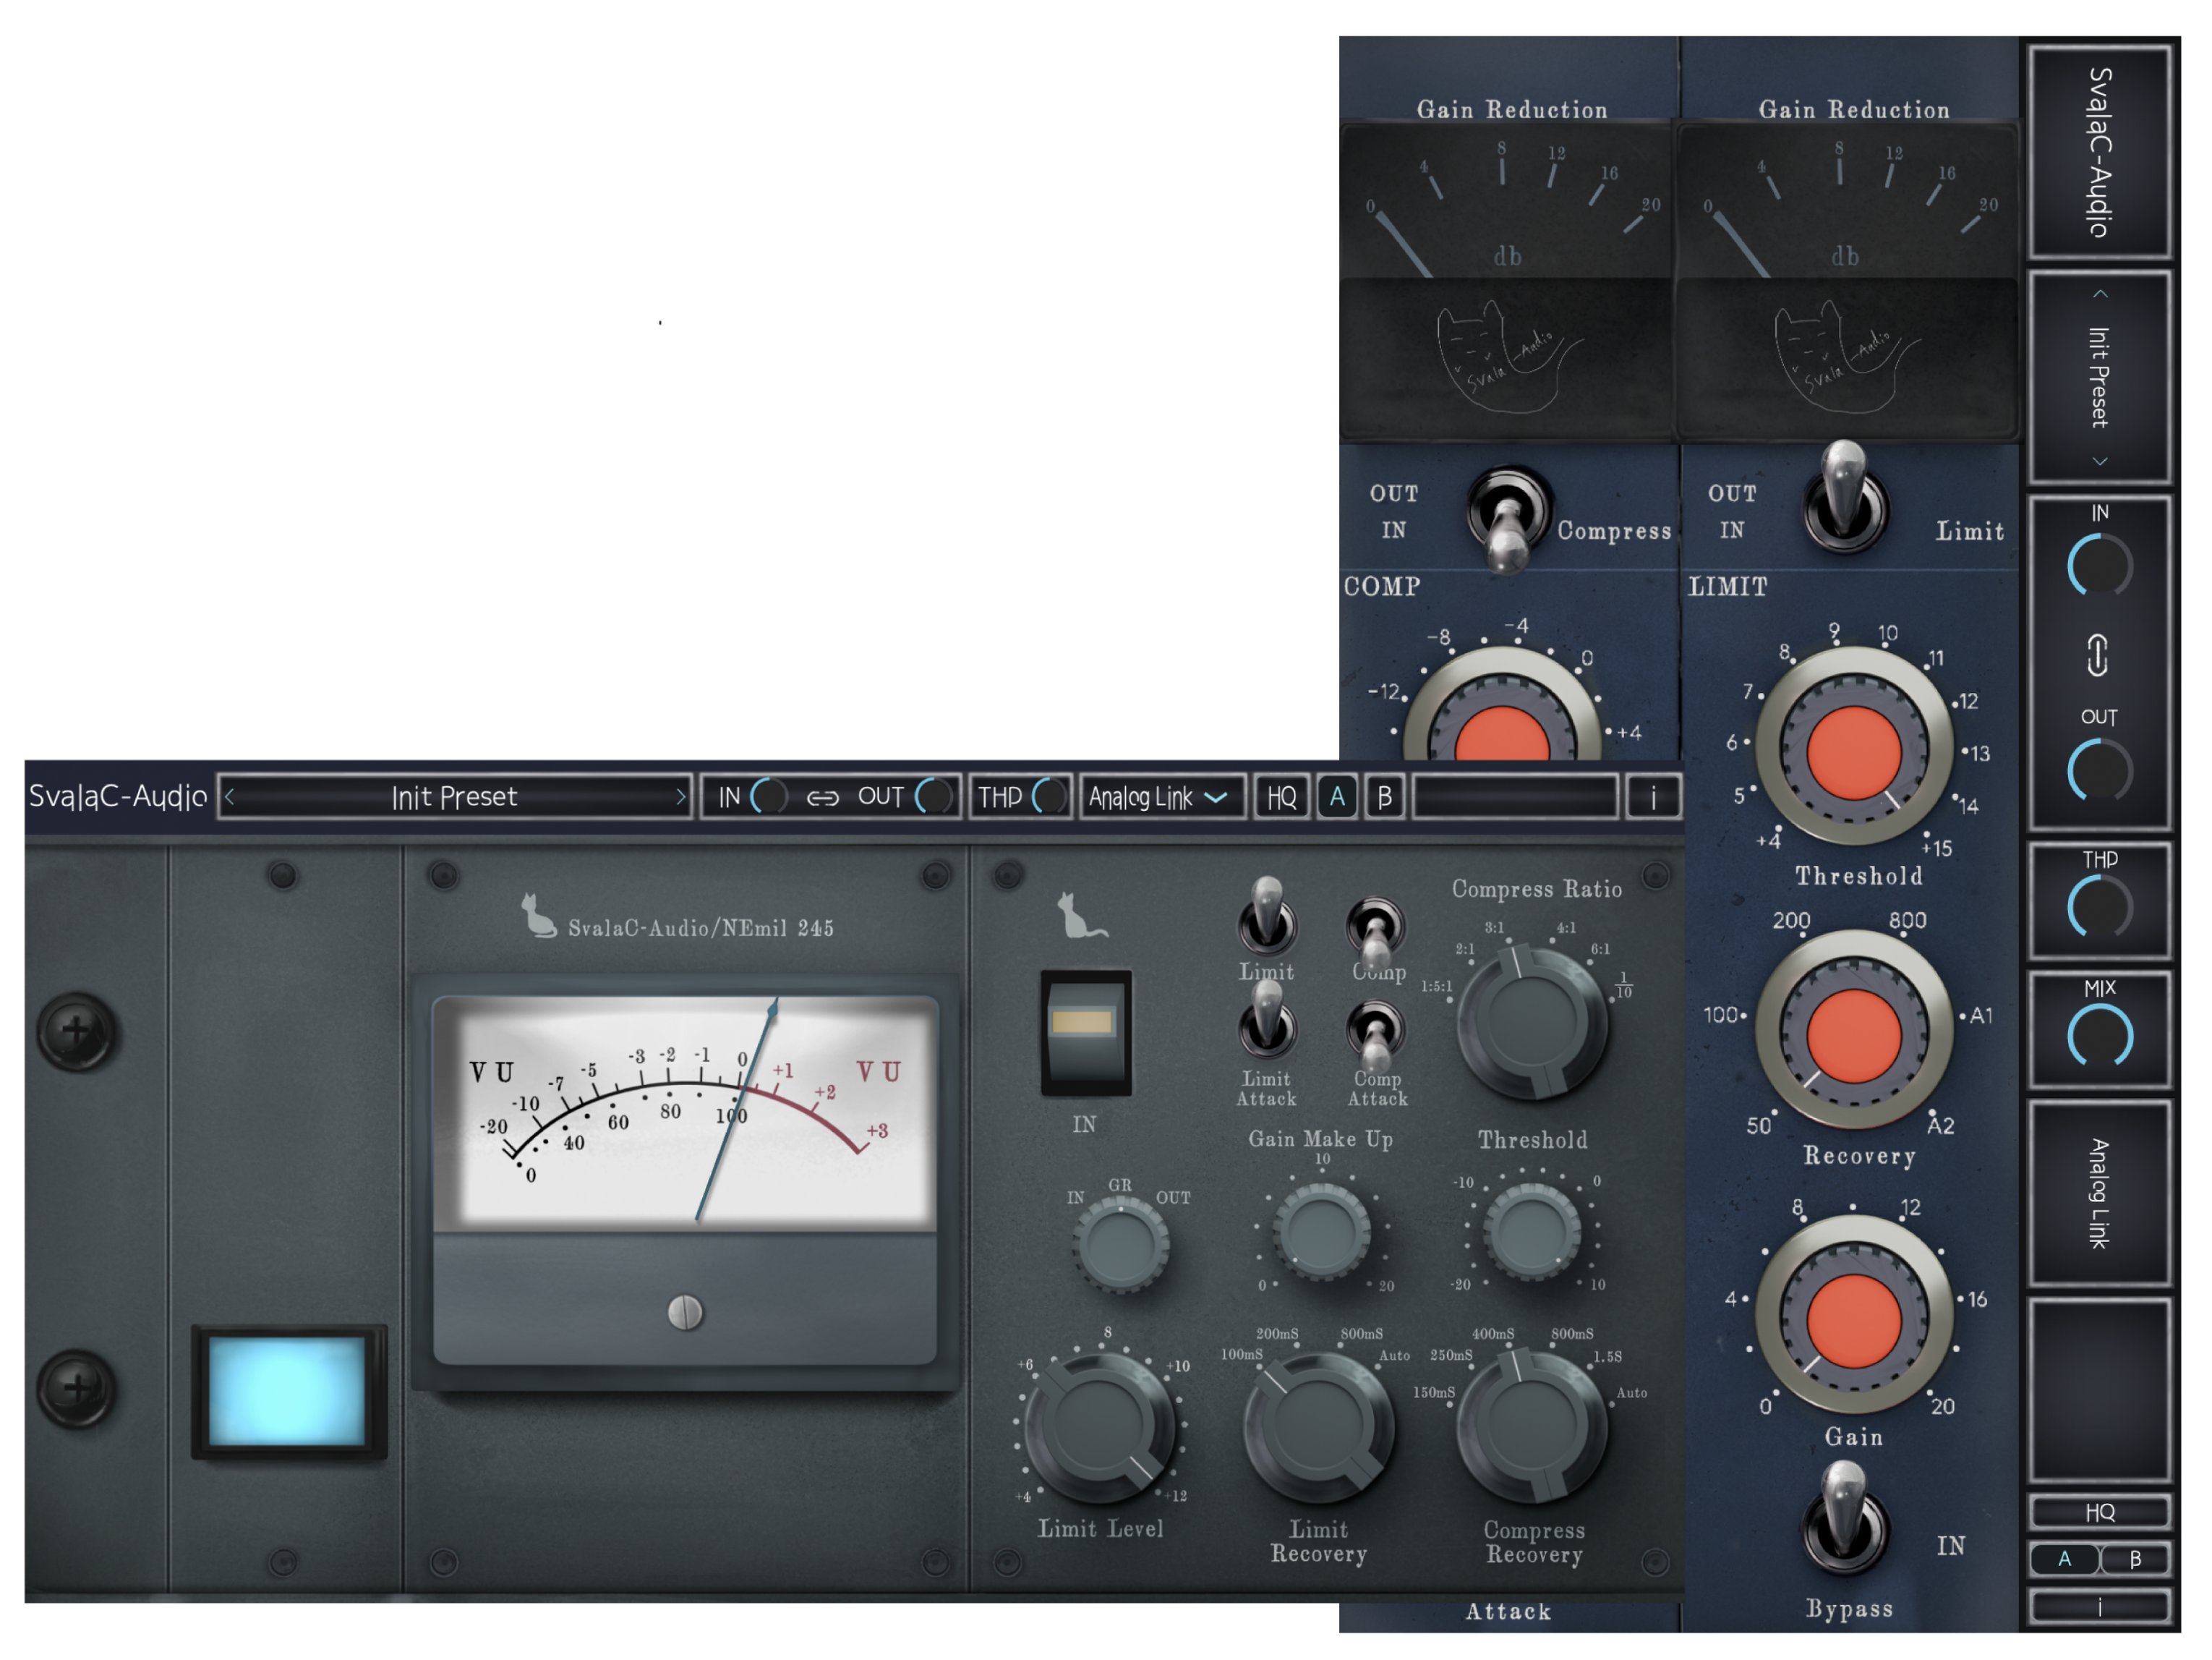Select state A in the horizontal toolbar
The image size is (2212, 1660).
click(1337, 797)
